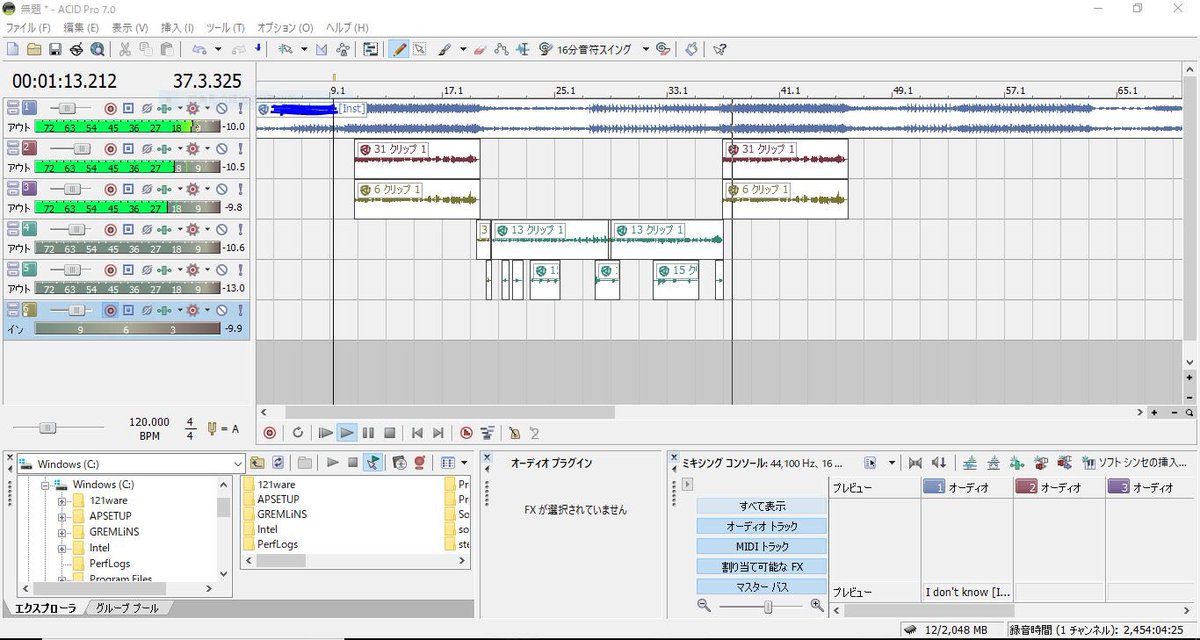The image size is (1200, 640).
Task: Click the metronome icon in the transport bar
Action: click(x=513, y=433)
